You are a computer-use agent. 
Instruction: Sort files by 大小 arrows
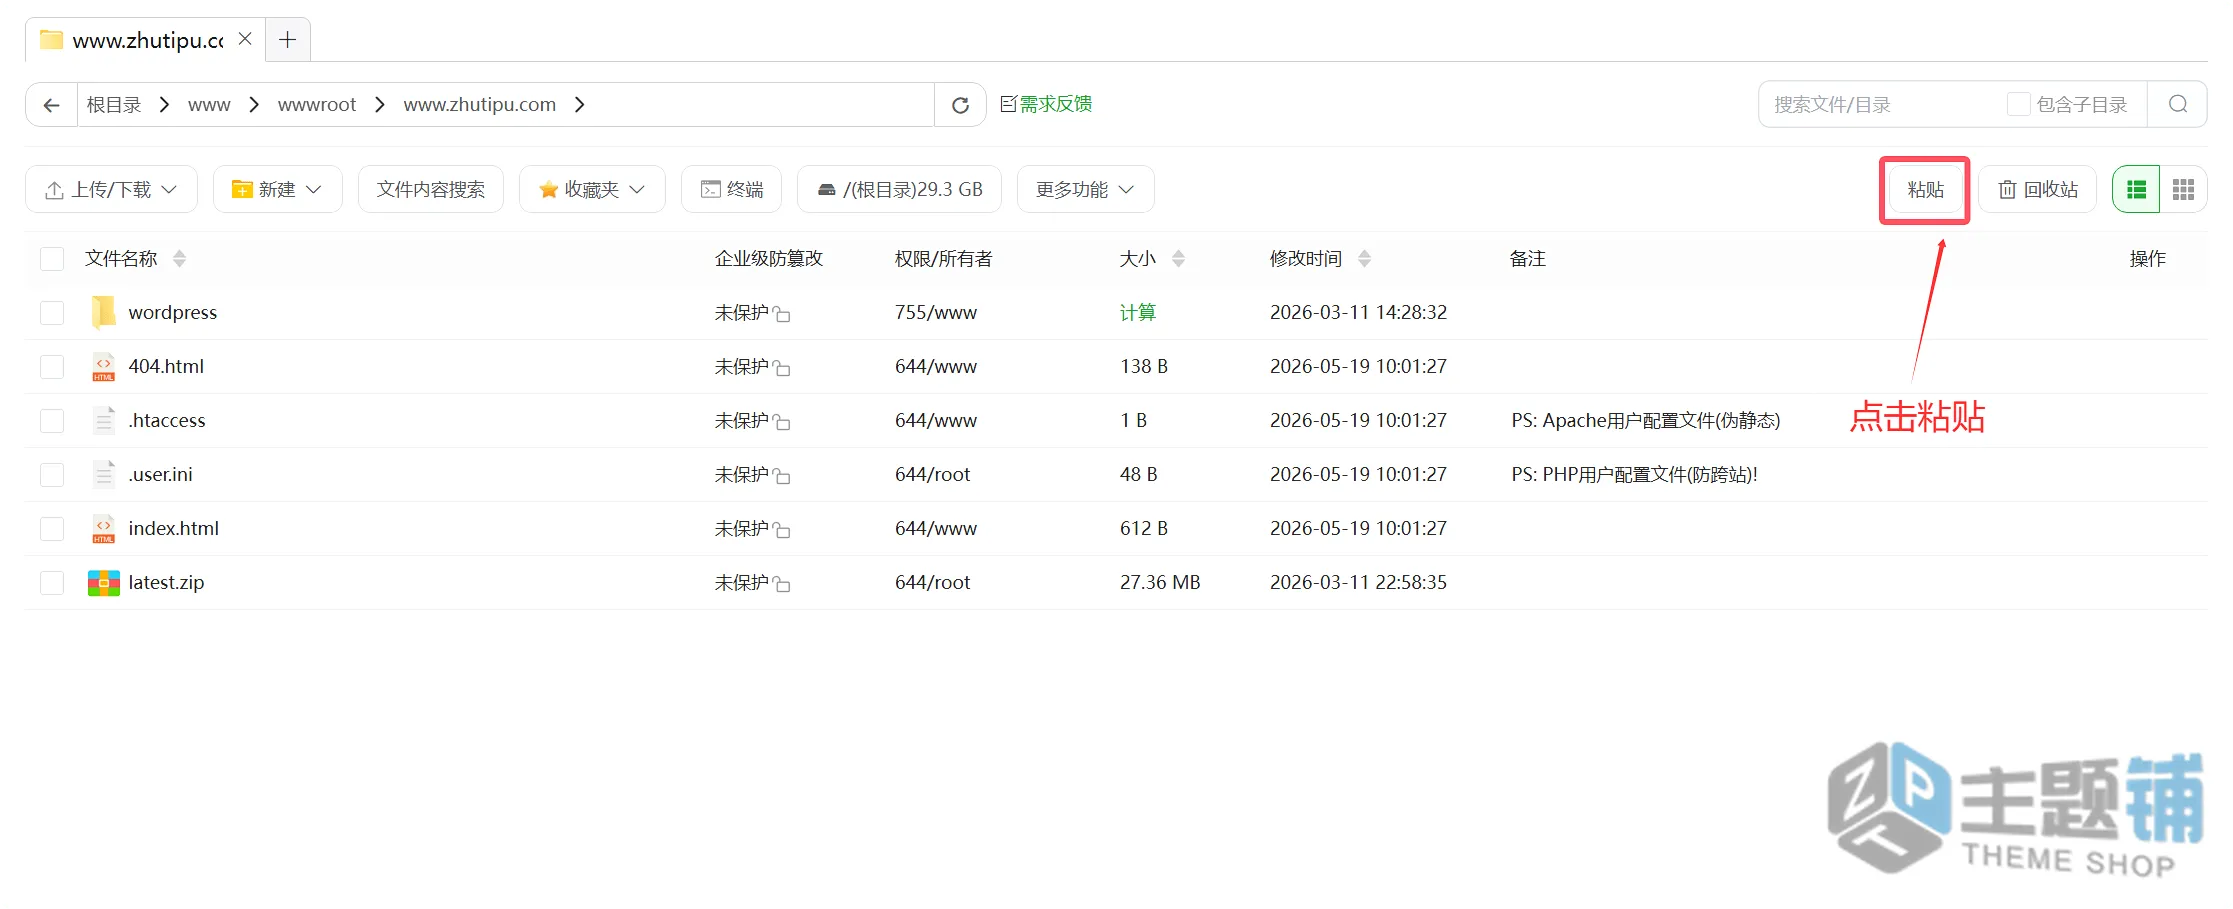click(x=1179, y=258)
